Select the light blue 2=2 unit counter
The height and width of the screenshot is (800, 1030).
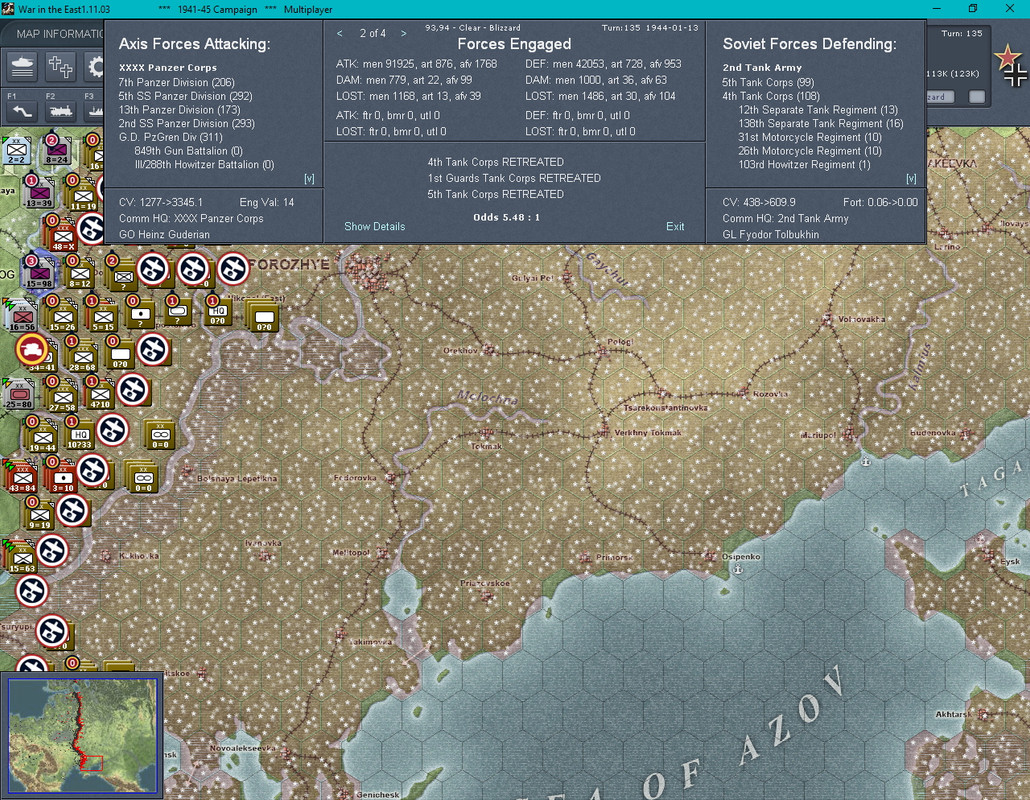point(16,152)
